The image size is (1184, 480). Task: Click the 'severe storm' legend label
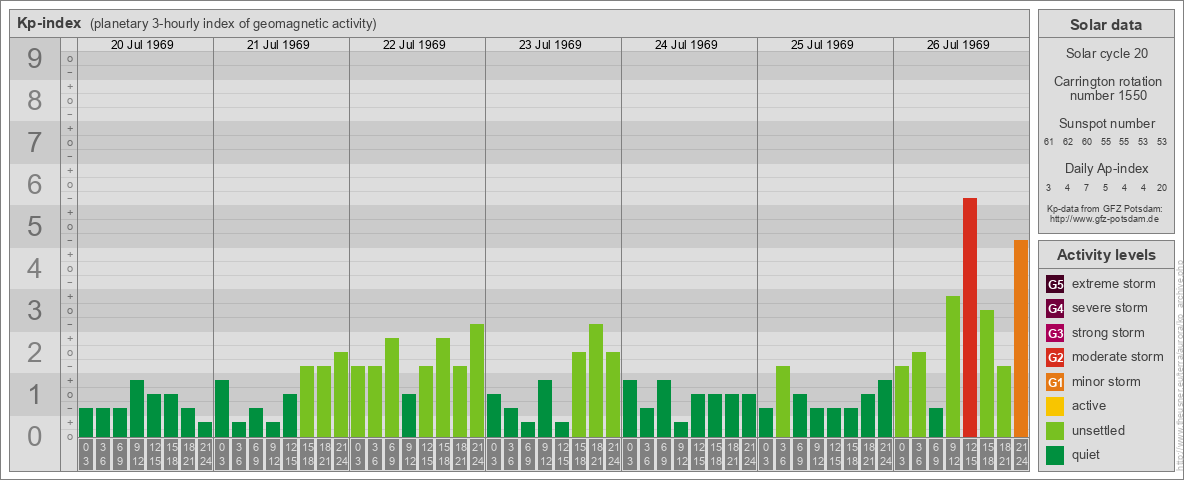click(x=1110, y=309)
